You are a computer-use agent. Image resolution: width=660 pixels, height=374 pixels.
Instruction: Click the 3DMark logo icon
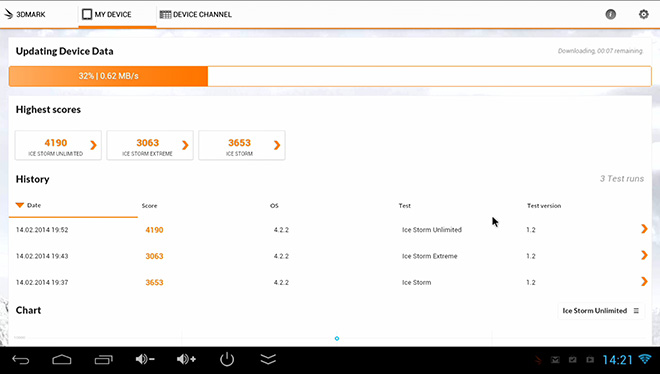click(8, 14)
